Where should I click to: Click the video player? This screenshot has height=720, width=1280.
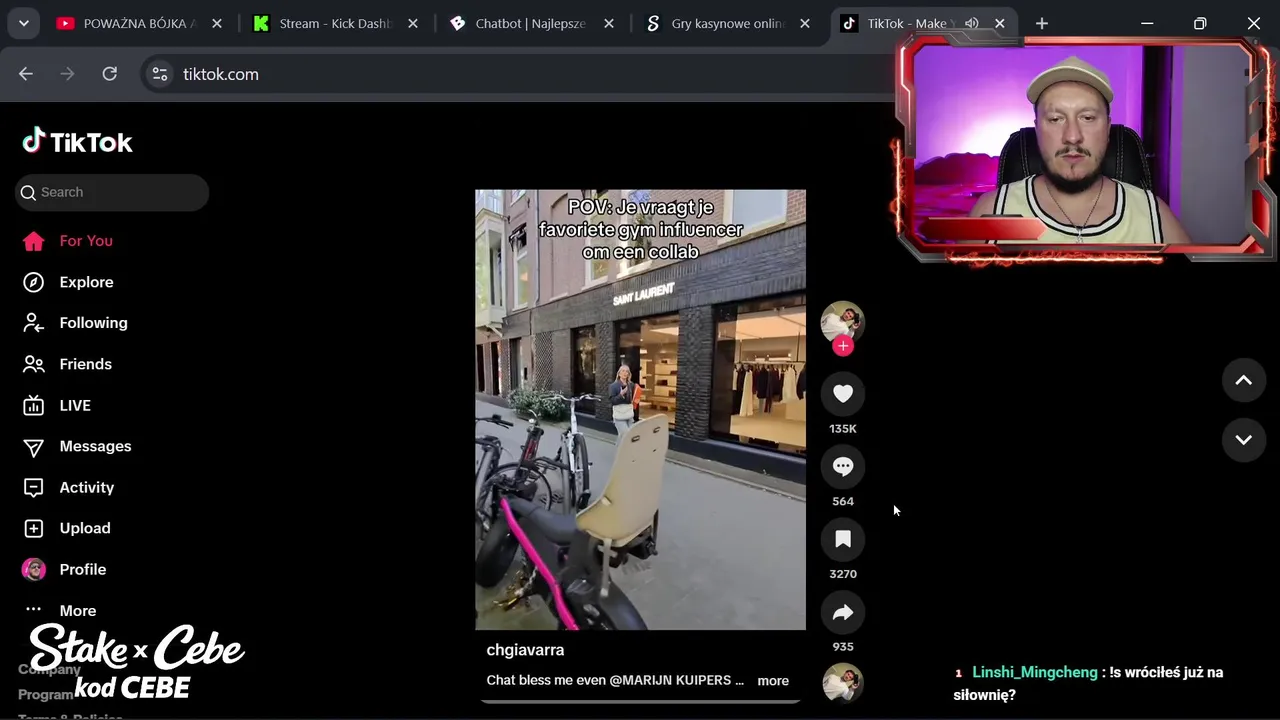coord(640,410)
